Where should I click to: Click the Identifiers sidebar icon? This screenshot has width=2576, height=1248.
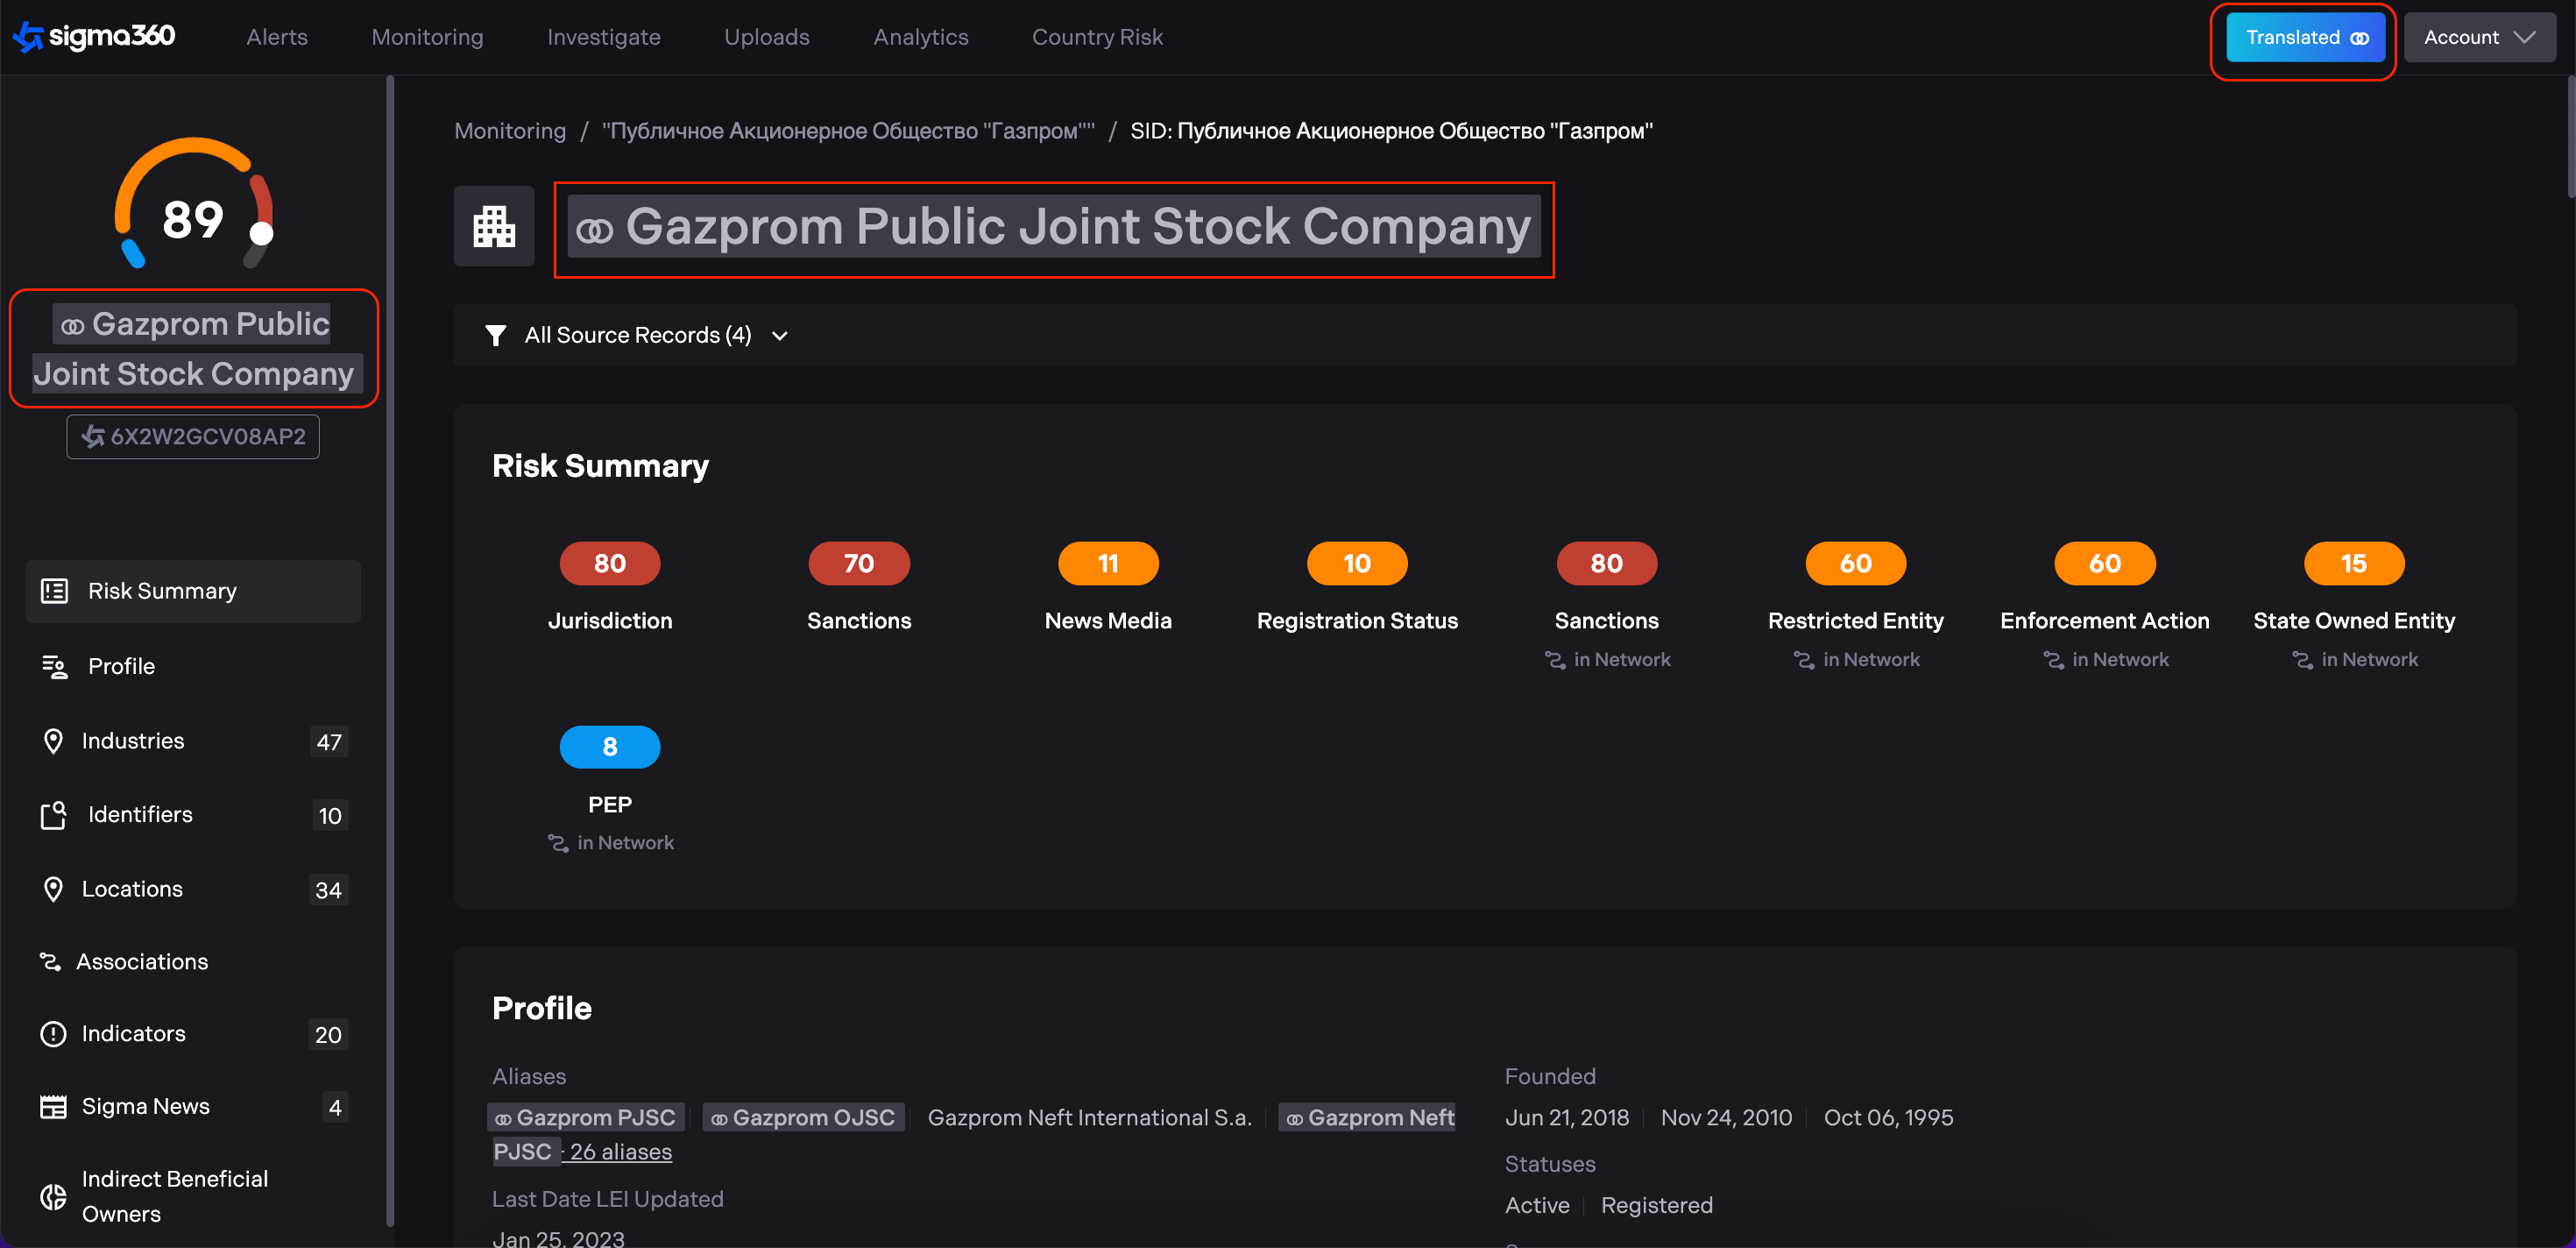tap(54, 815)
